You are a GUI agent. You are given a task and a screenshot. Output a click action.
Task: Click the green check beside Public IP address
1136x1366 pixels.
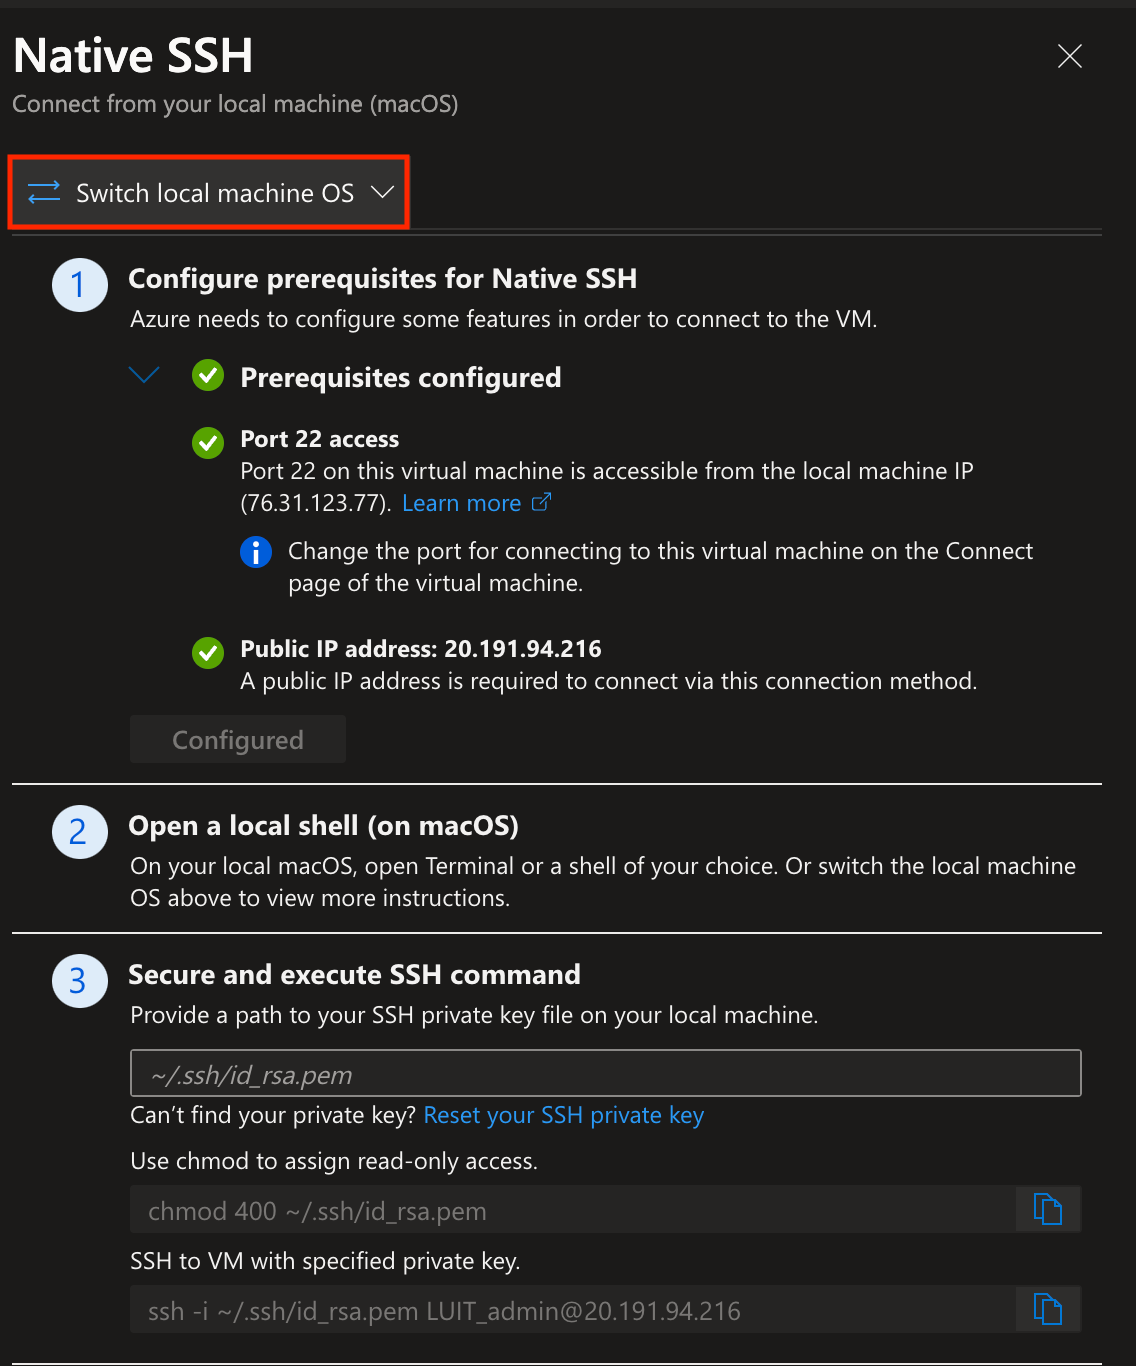click(x=208, y=653)
